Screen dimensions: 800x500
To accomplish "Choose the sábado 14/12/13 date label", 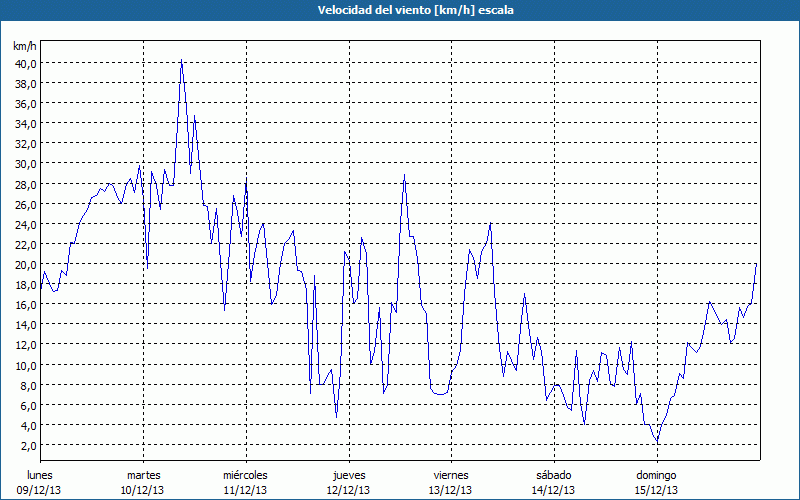I will click(553, 482).
